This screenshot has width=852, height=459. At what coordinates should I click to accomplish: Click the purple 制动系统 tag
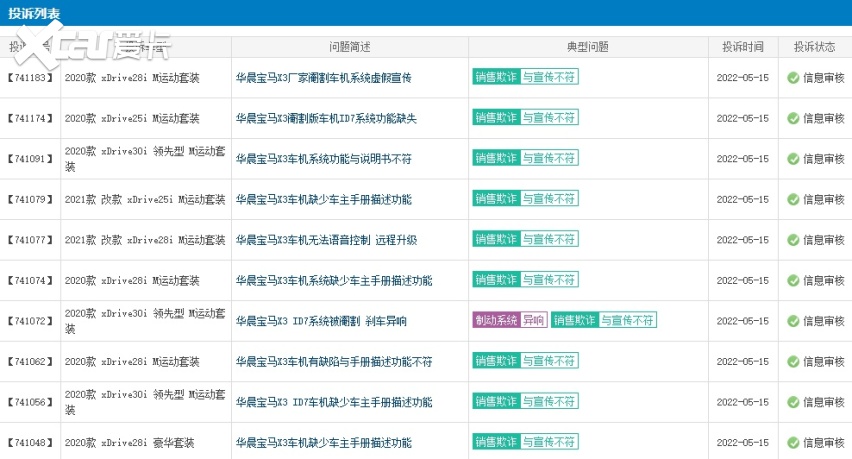tap(497, 320)
